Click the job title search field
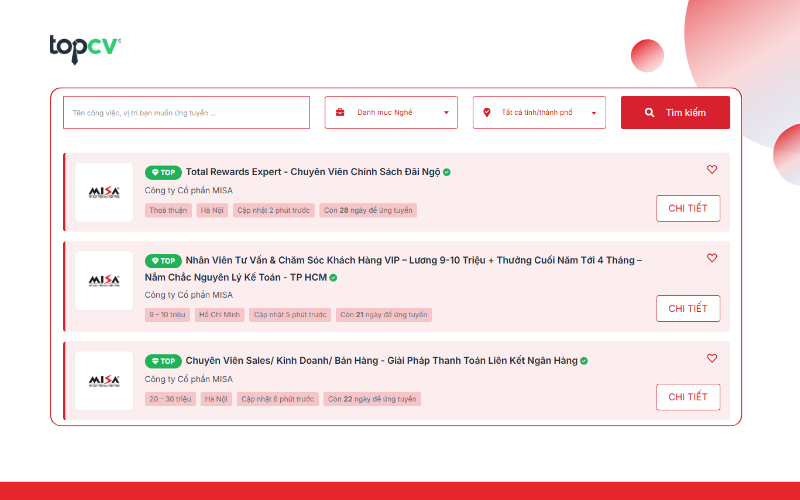The width and height of the screenshot is (800, 500). coord(186,112)
